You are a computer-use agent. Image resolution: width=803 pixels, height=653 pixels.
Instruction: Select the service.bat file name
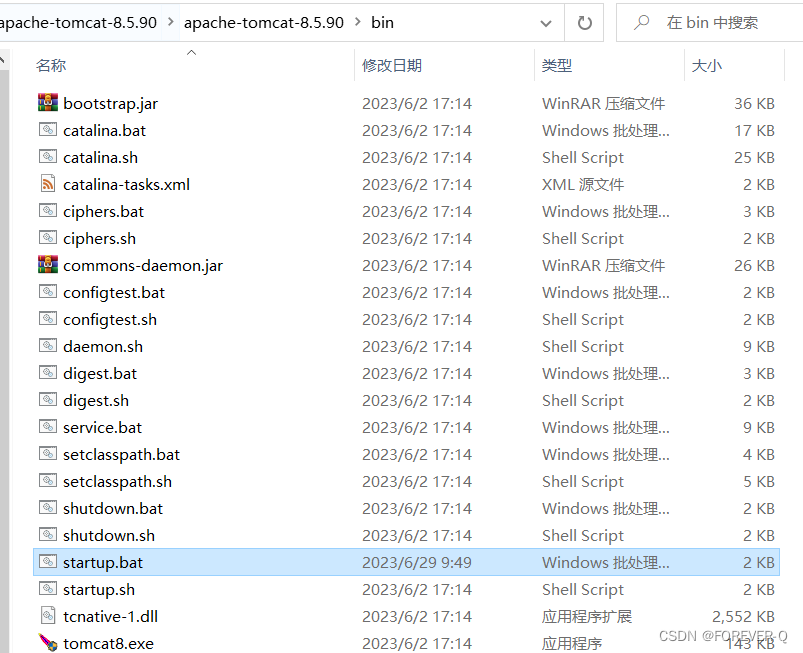[102, 427]
